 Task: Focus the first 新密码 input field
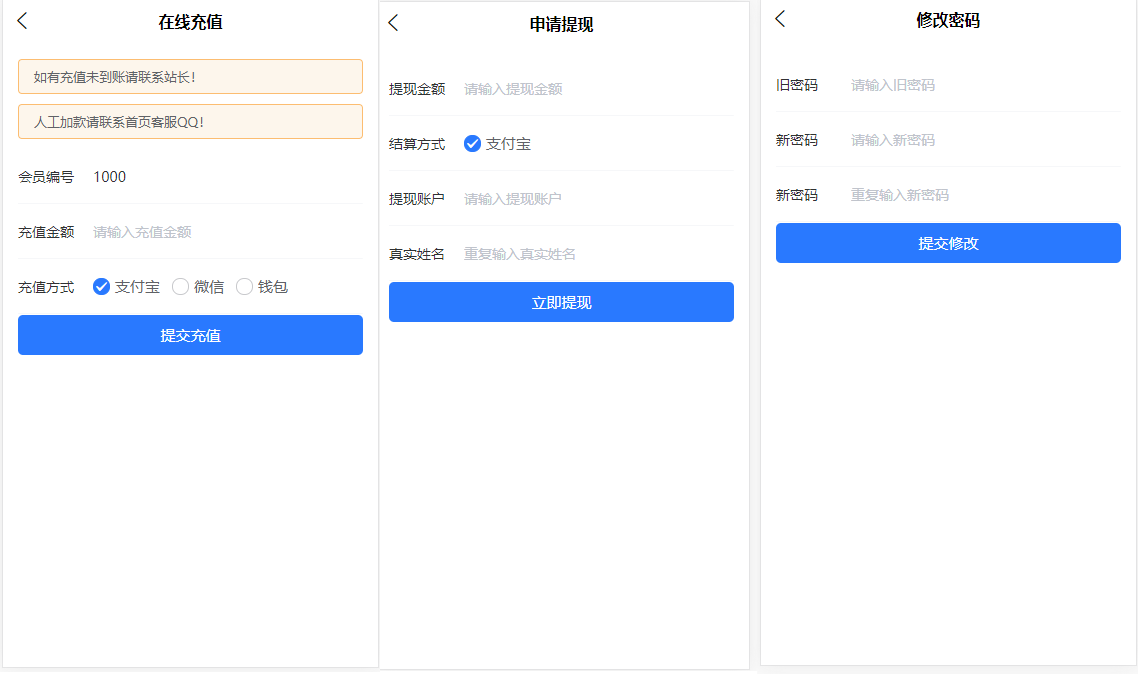pos(983,140)
